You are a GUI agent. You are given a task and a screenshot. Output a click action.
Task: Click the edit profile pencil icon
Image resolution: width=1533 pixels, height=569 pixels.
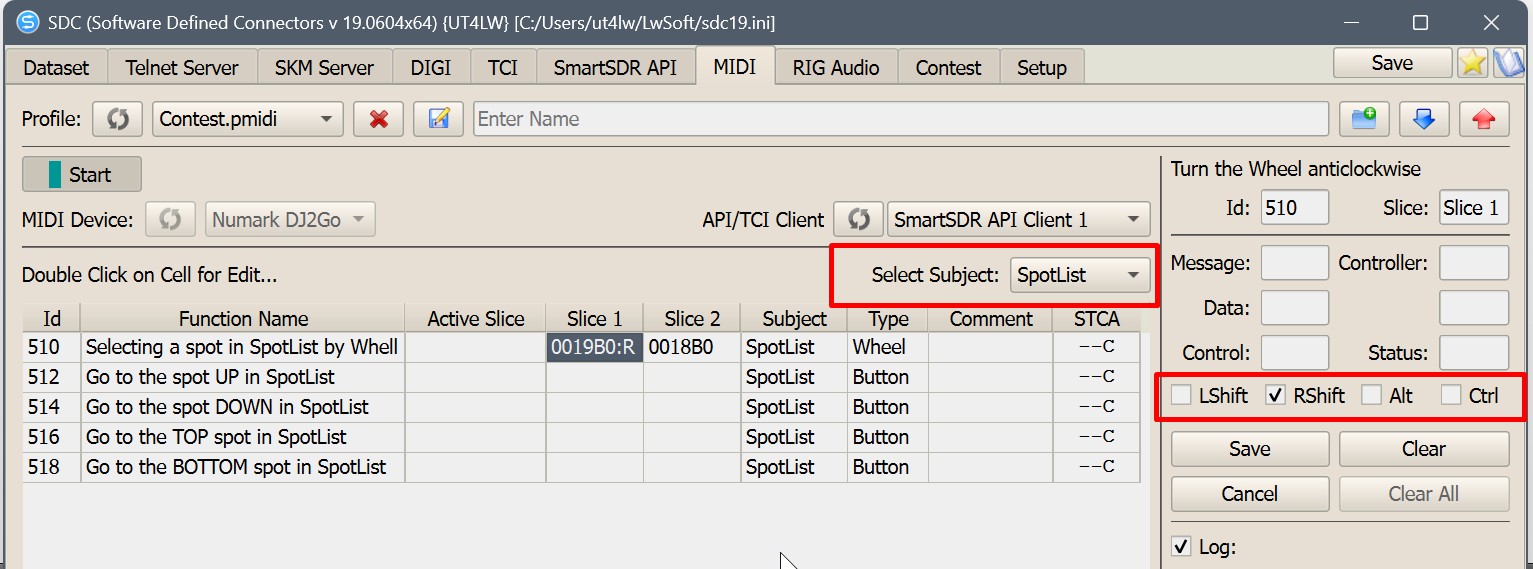pos(438,119)
